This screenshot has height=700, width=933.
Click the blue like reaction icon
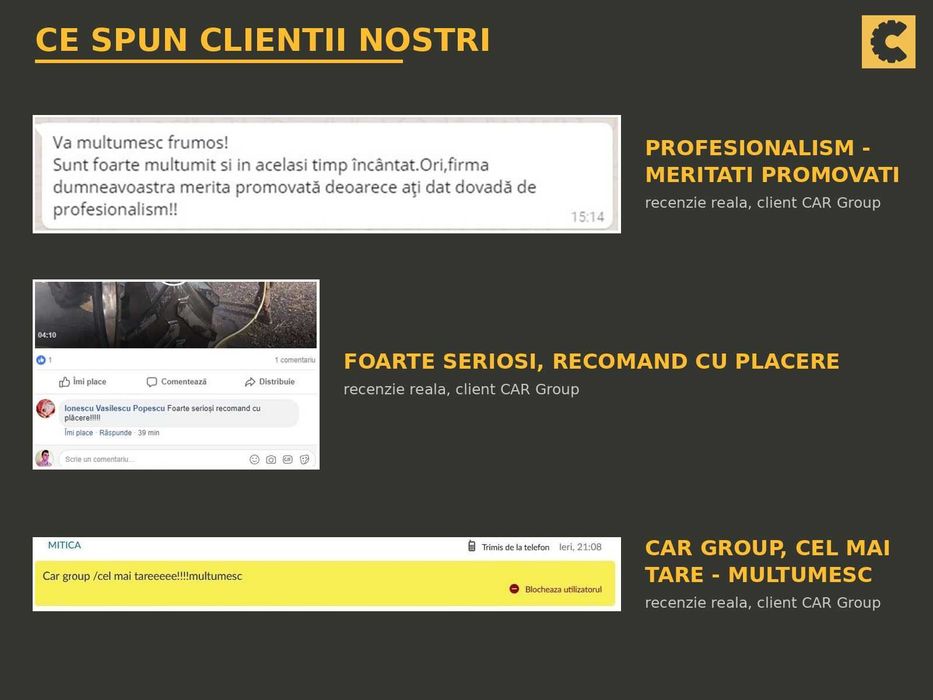point(40,360)
